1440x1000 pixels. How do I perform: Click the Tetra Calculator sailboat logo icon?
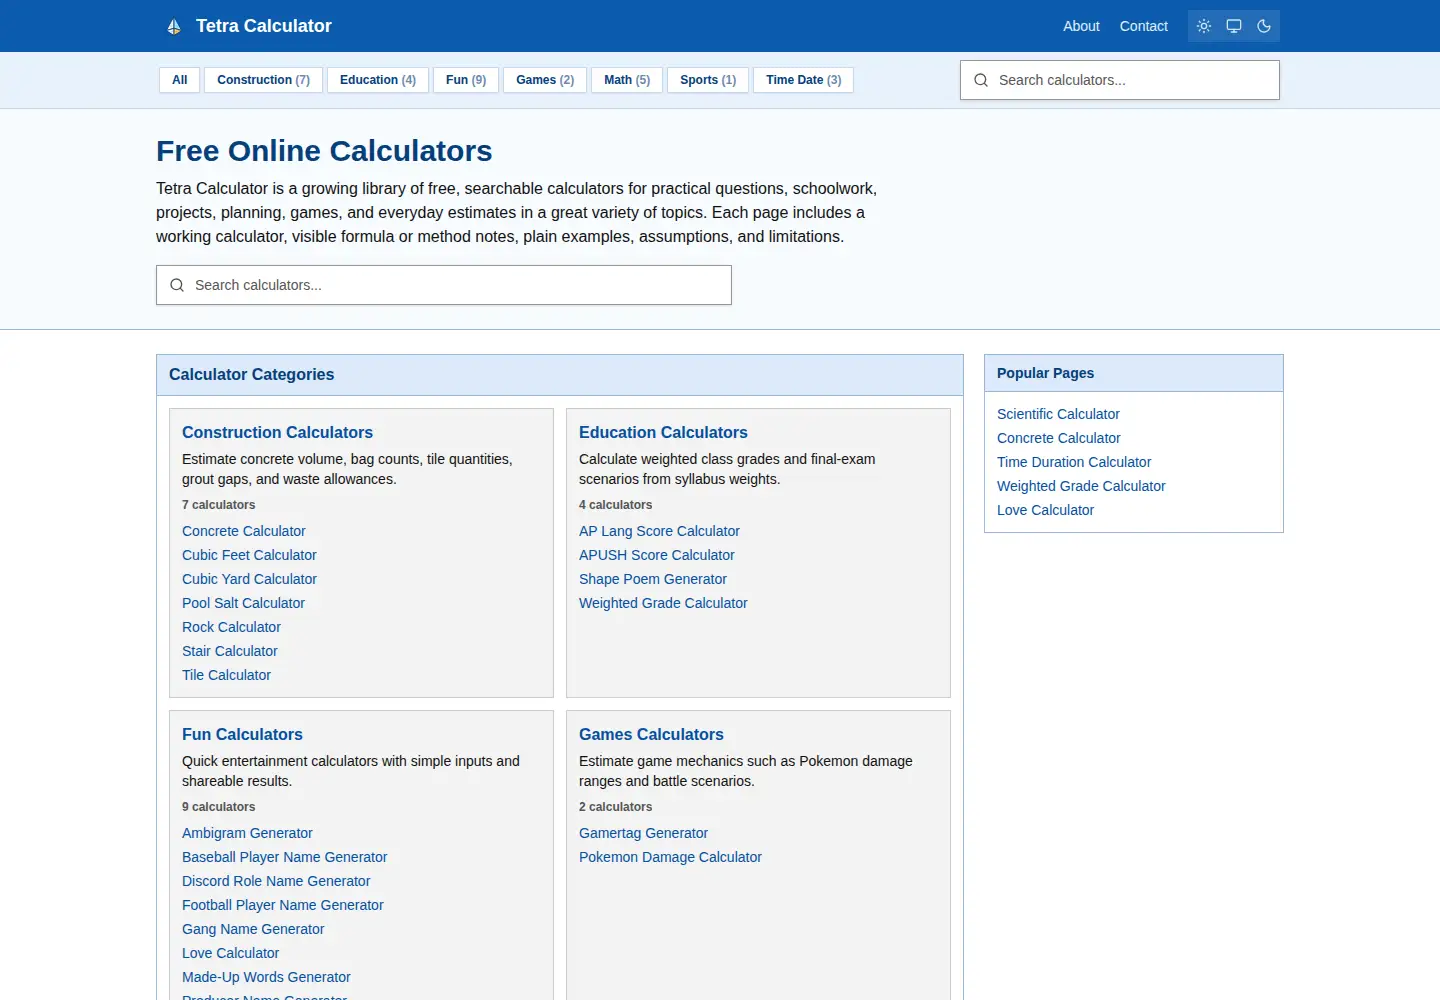click(x=174, y=27)
